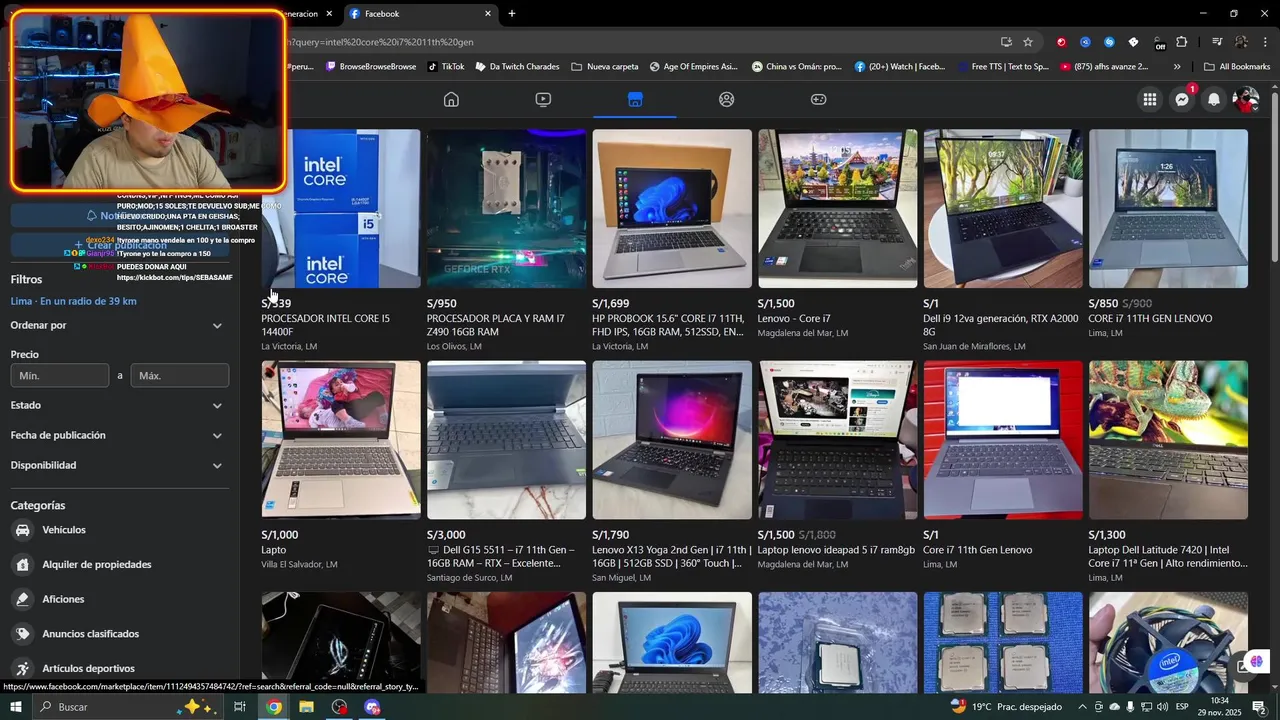
Task: Open the Chrome extensions puzzle icon
Action: [1182, 42]
